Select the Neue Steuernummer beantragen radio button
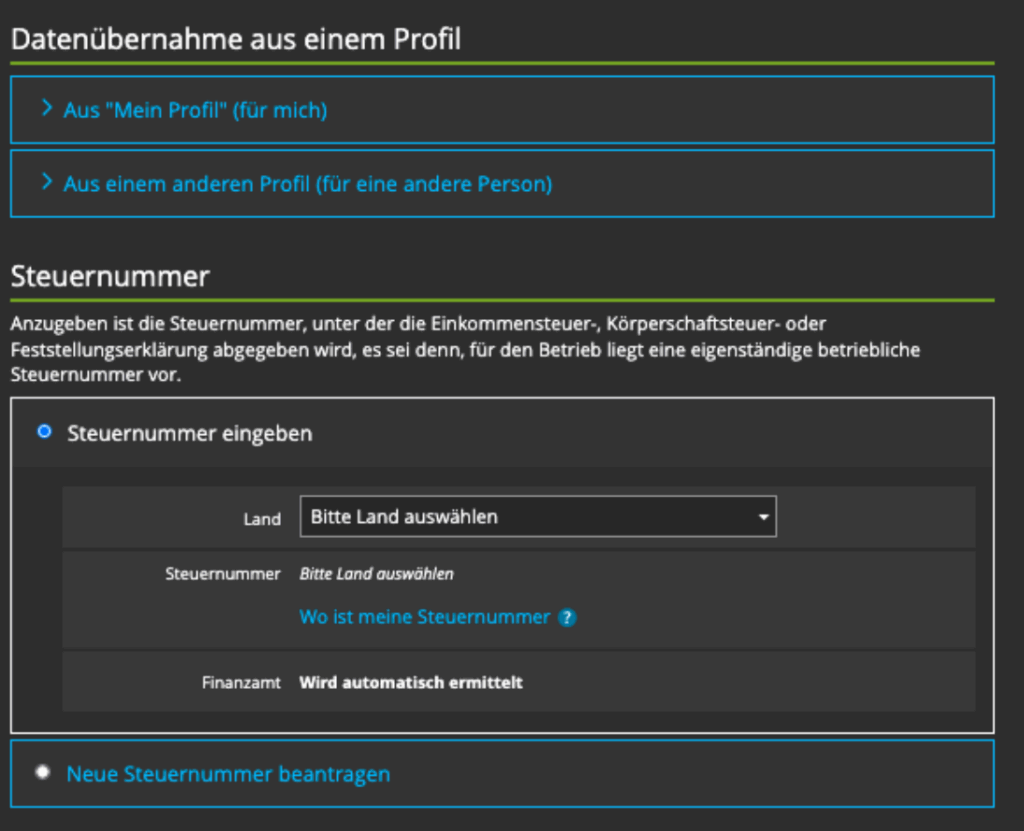Image resolution: width=1024 pixels, height=831 pixels. tap(42, 773)
